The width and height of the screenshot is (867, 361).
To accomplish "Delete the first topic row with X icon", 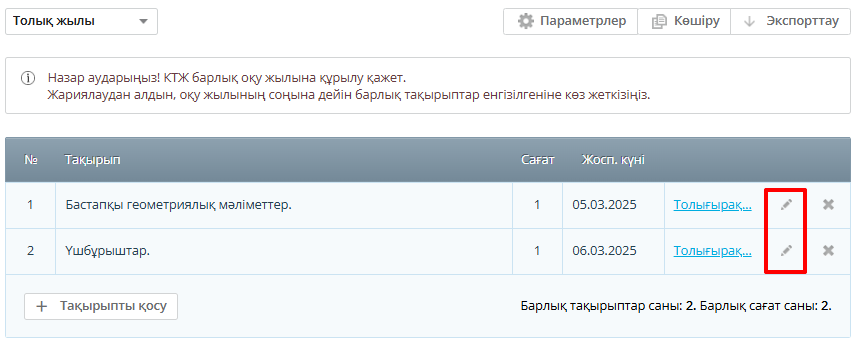I will 828,205.
